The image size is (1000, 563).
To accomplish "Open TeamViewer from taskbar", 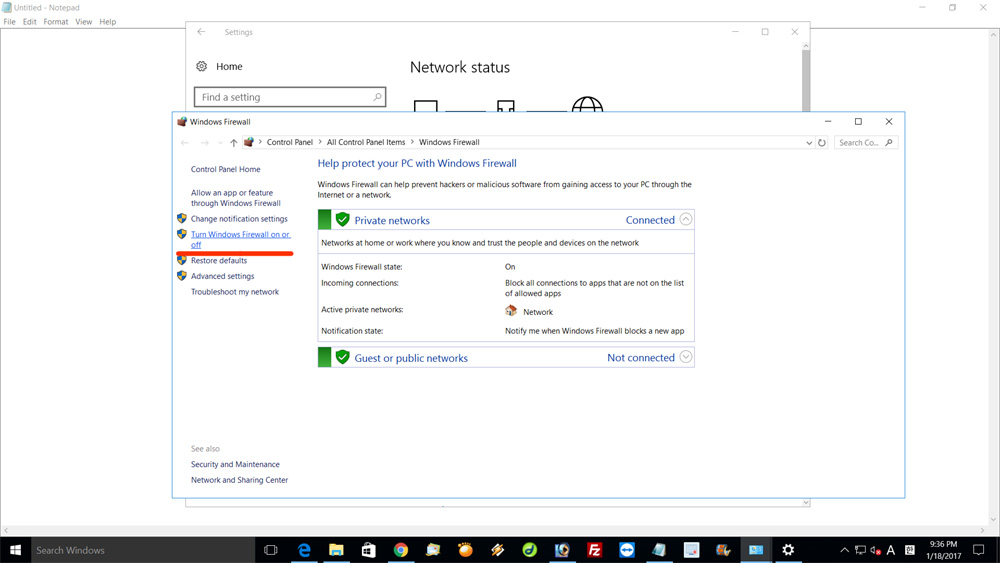I will (627, 550).
